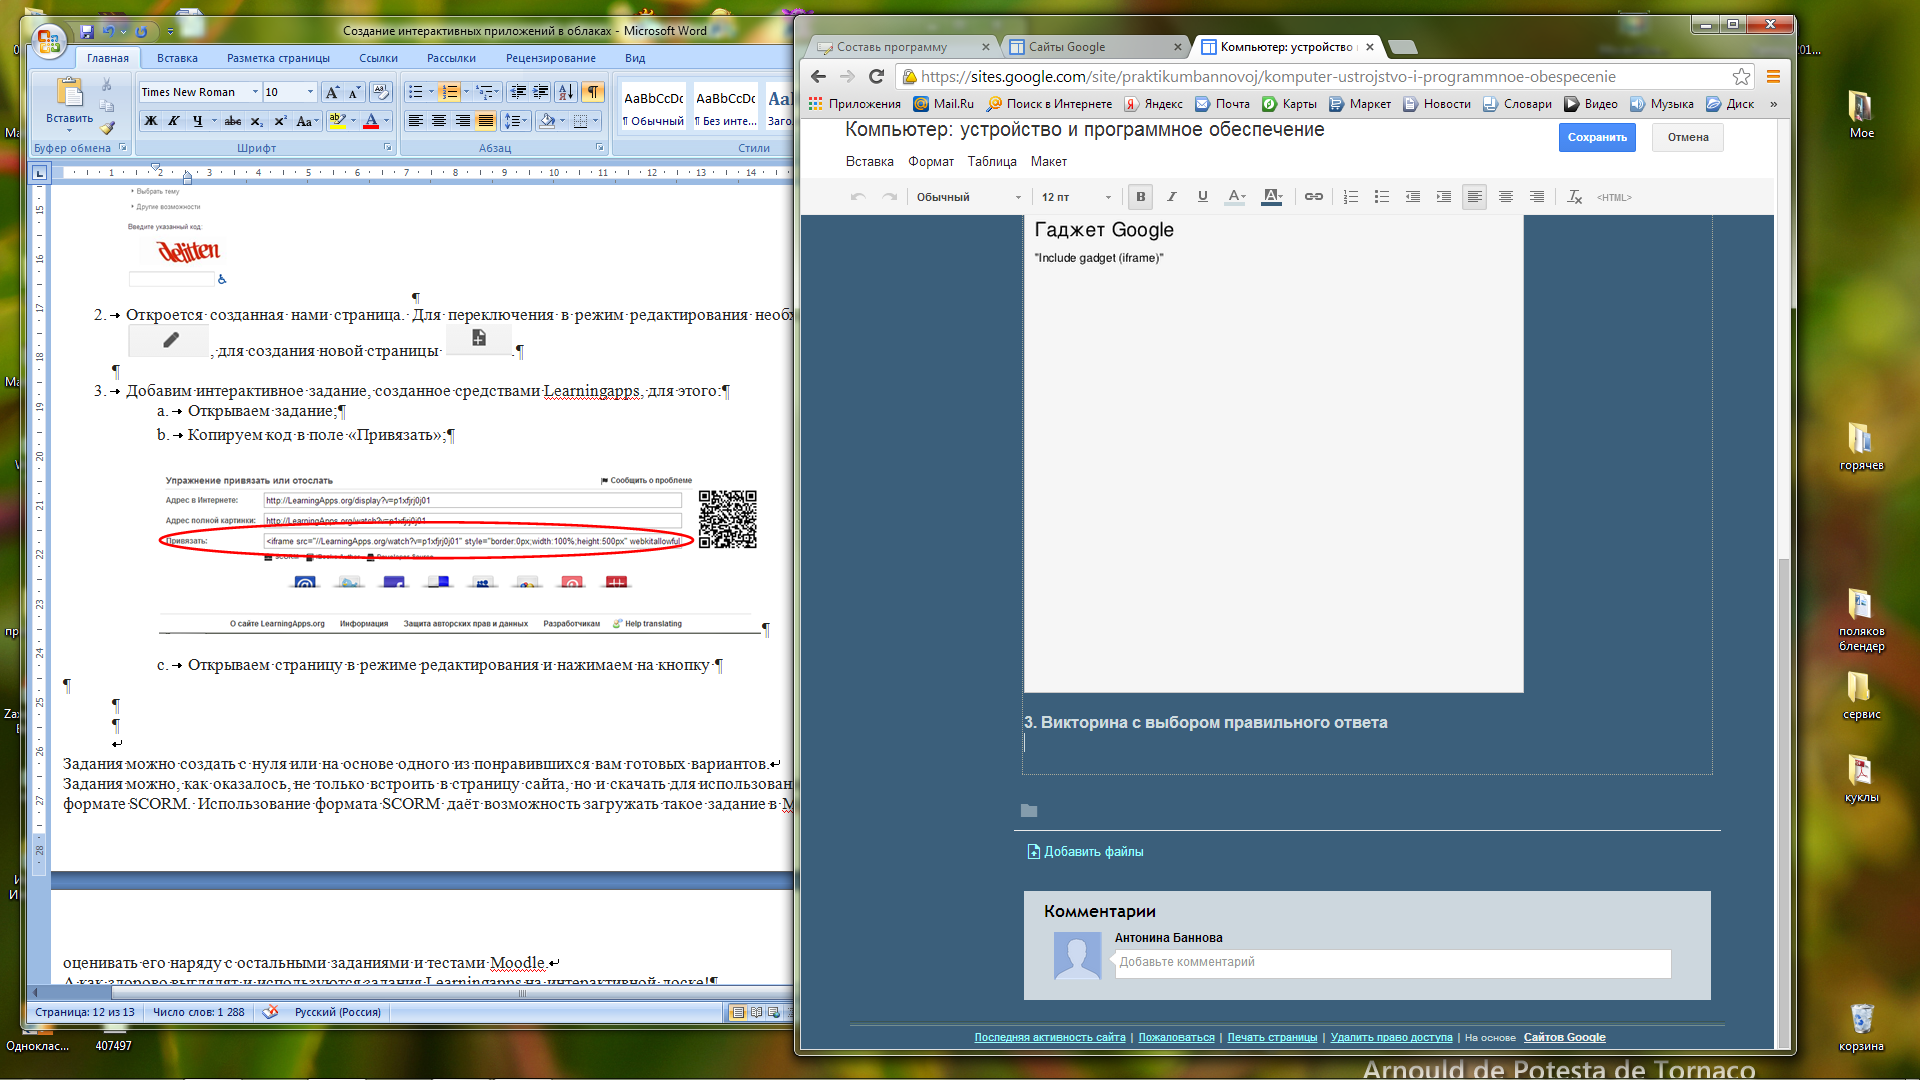The image size is (1920, 1080).
Task: Open Word font color dropdown arrow
Action: tap(387, 121)
